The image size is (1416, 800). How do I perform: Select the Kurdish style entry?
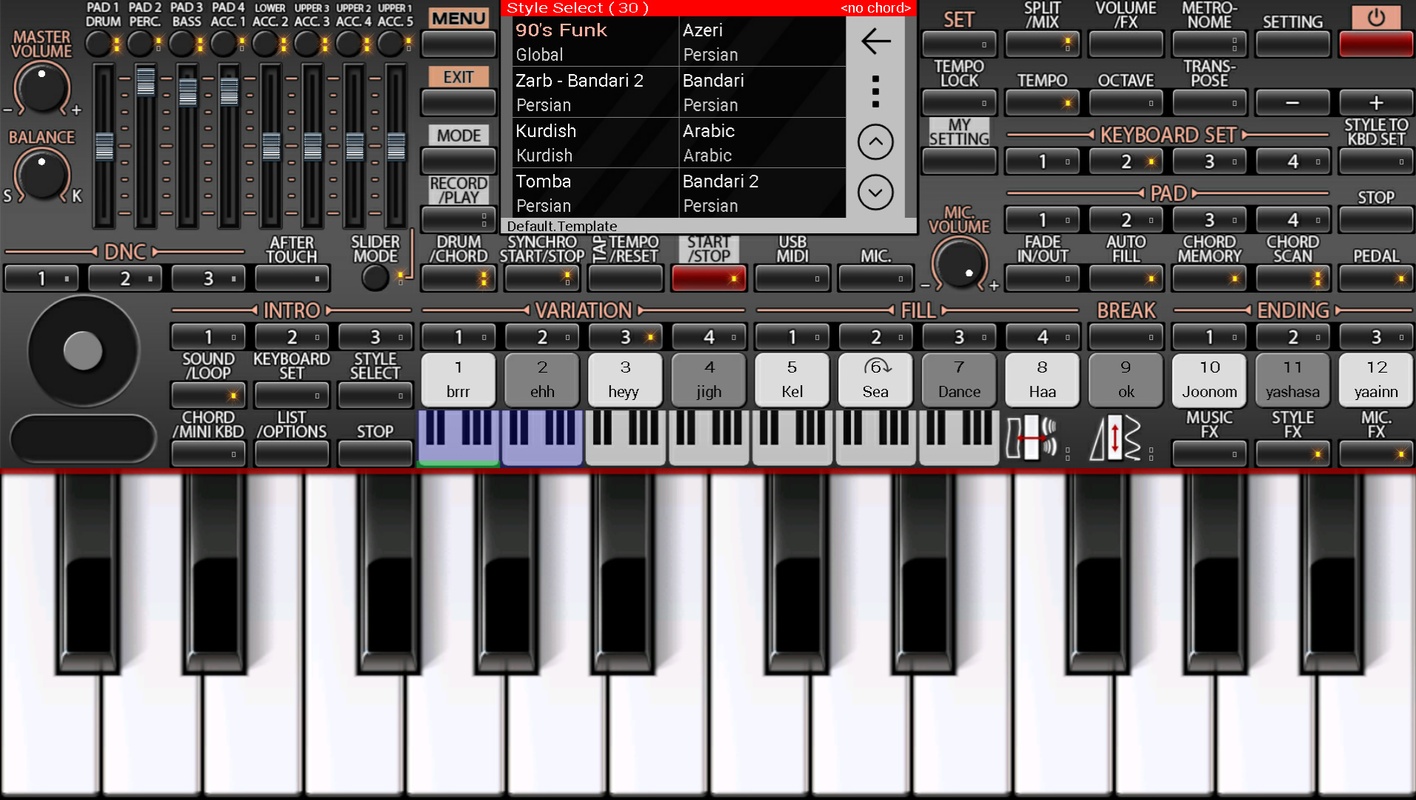[594, 143]
